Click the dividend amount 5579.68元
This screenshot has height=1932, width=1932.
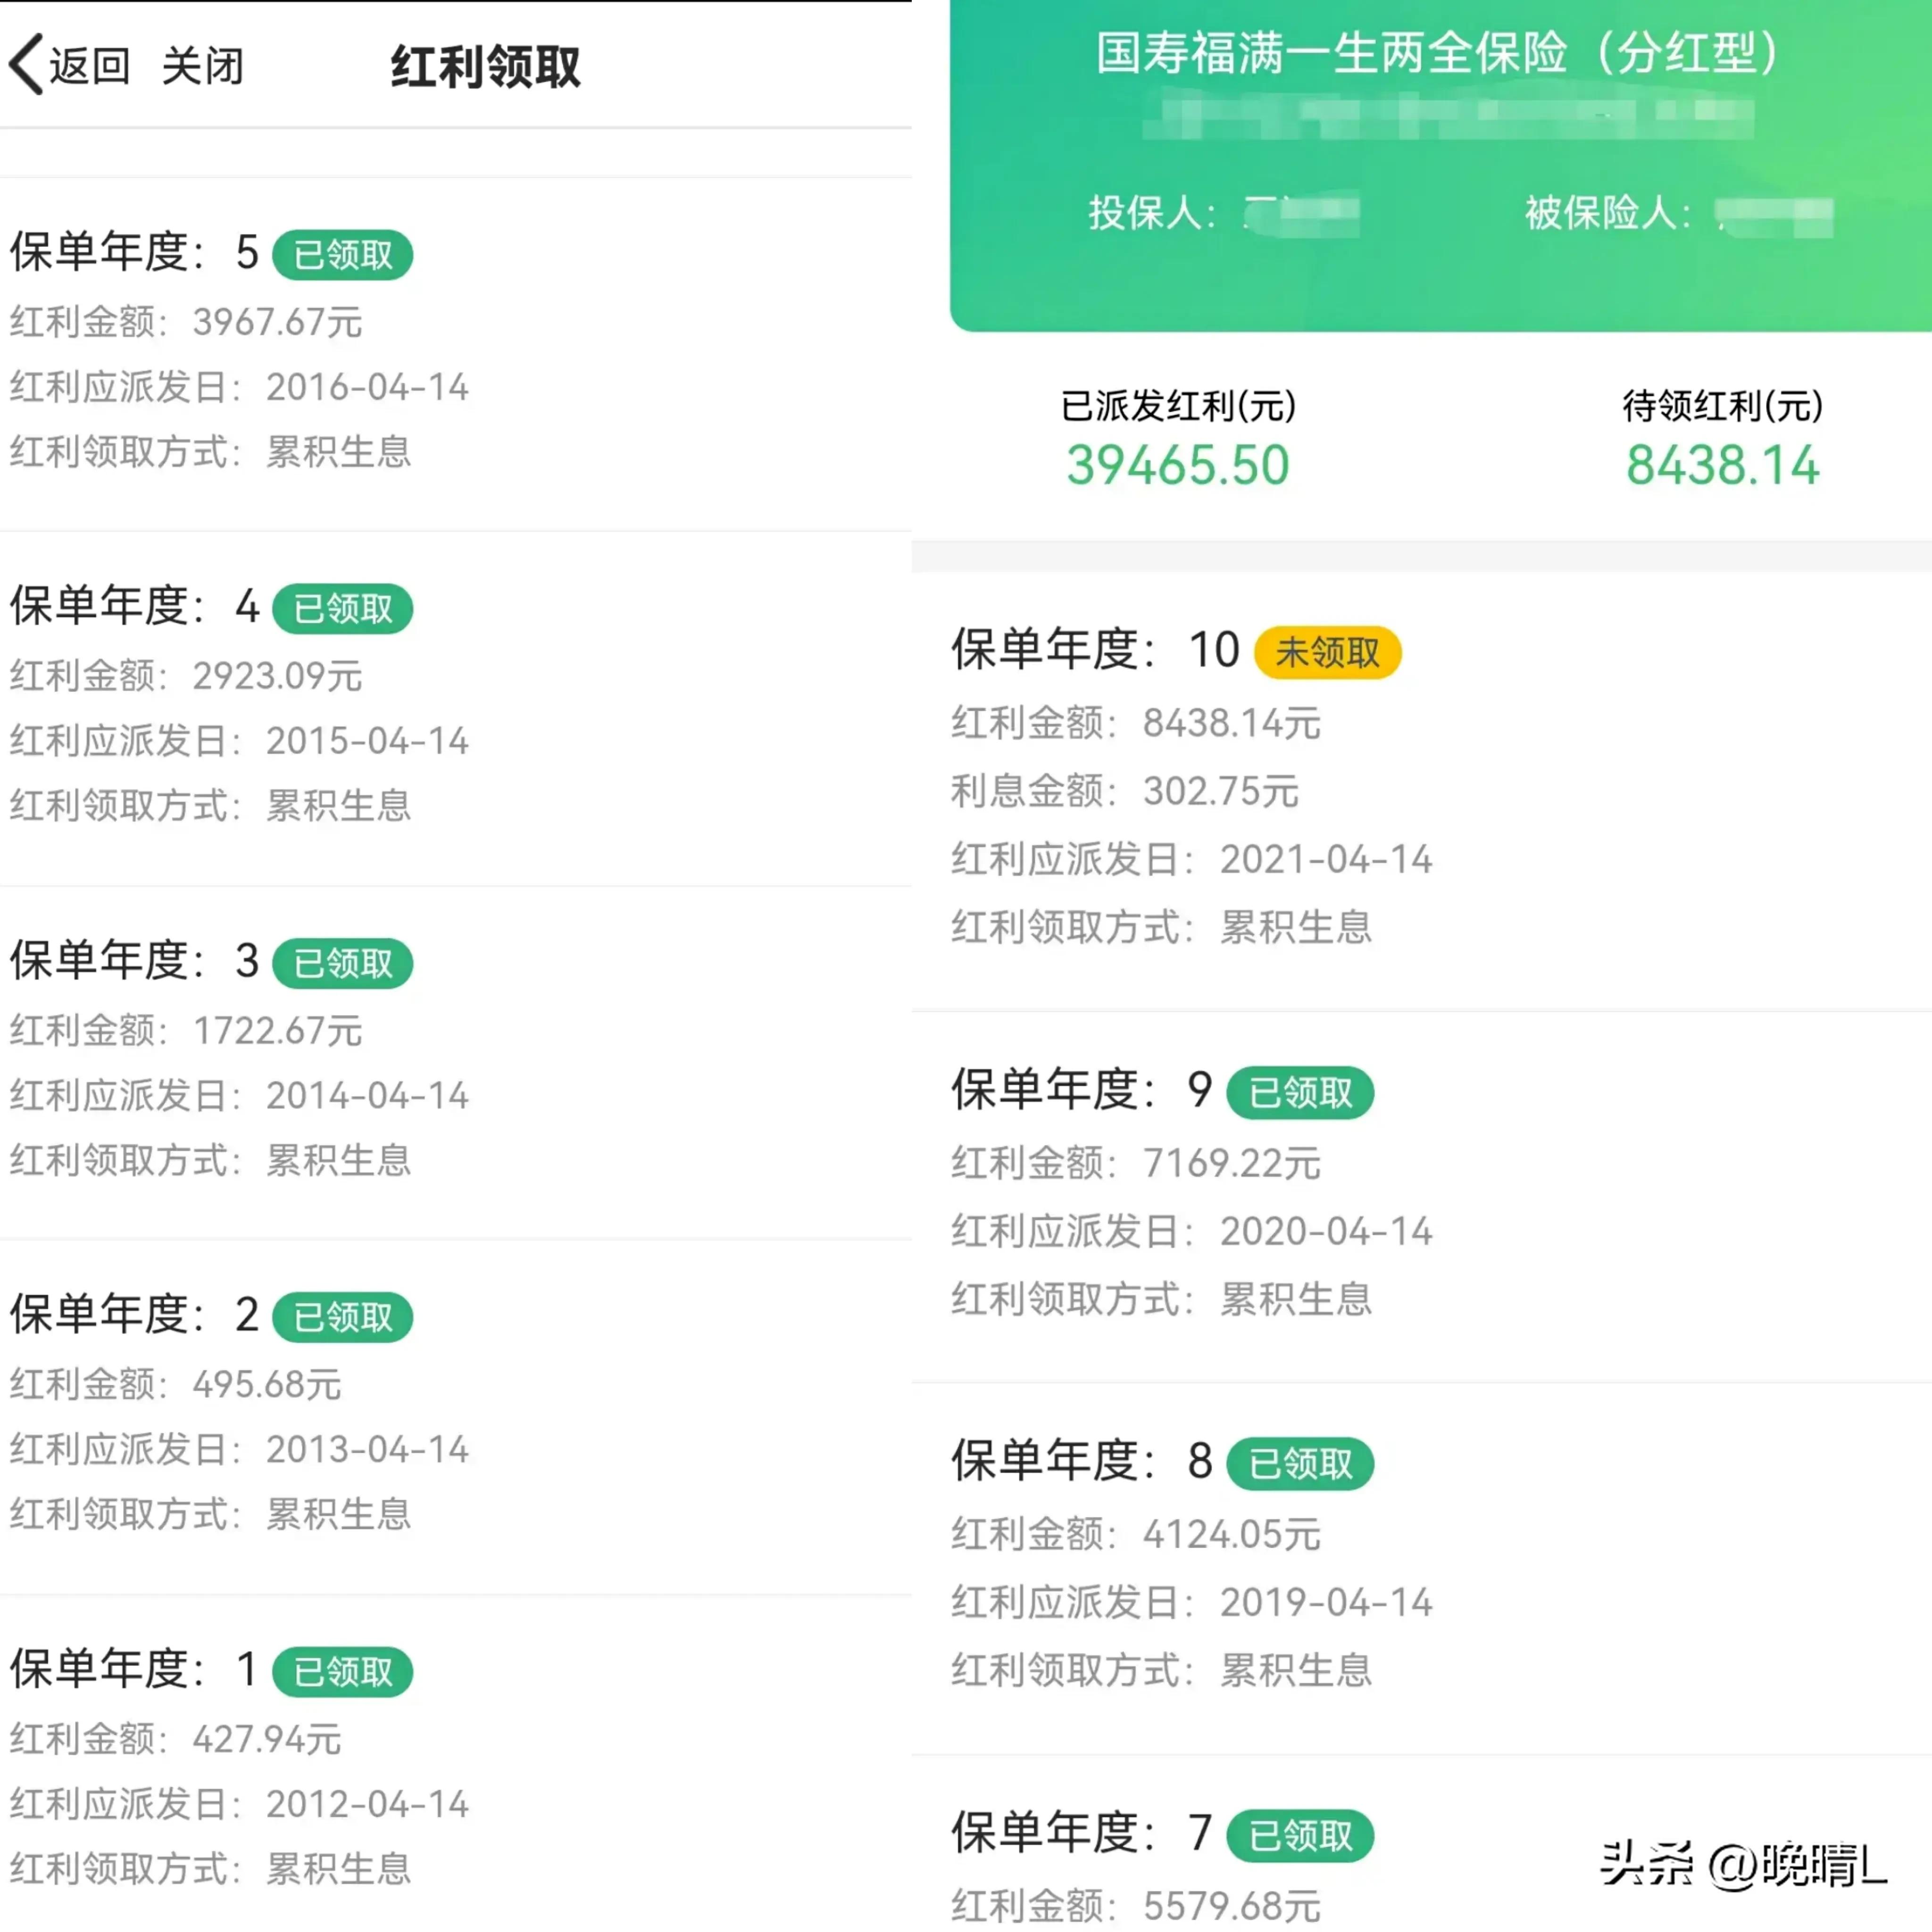[x=1233, y=1907]
